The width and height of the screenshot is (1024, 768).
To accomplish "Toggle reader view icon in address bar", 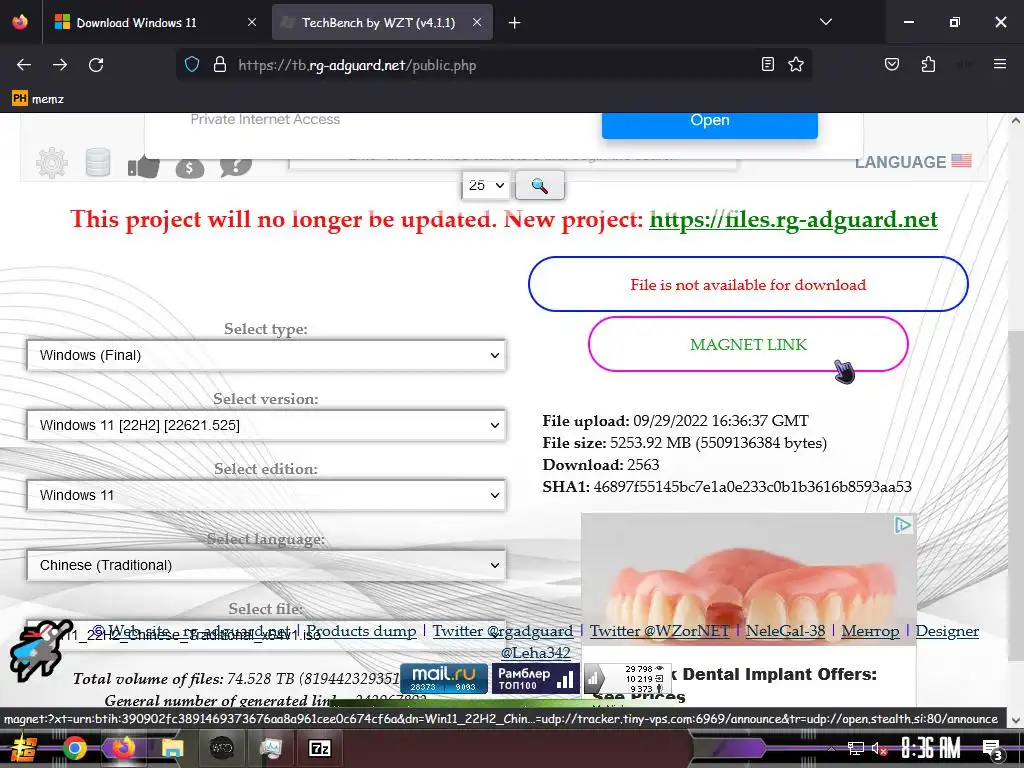I will pos(768,64).
